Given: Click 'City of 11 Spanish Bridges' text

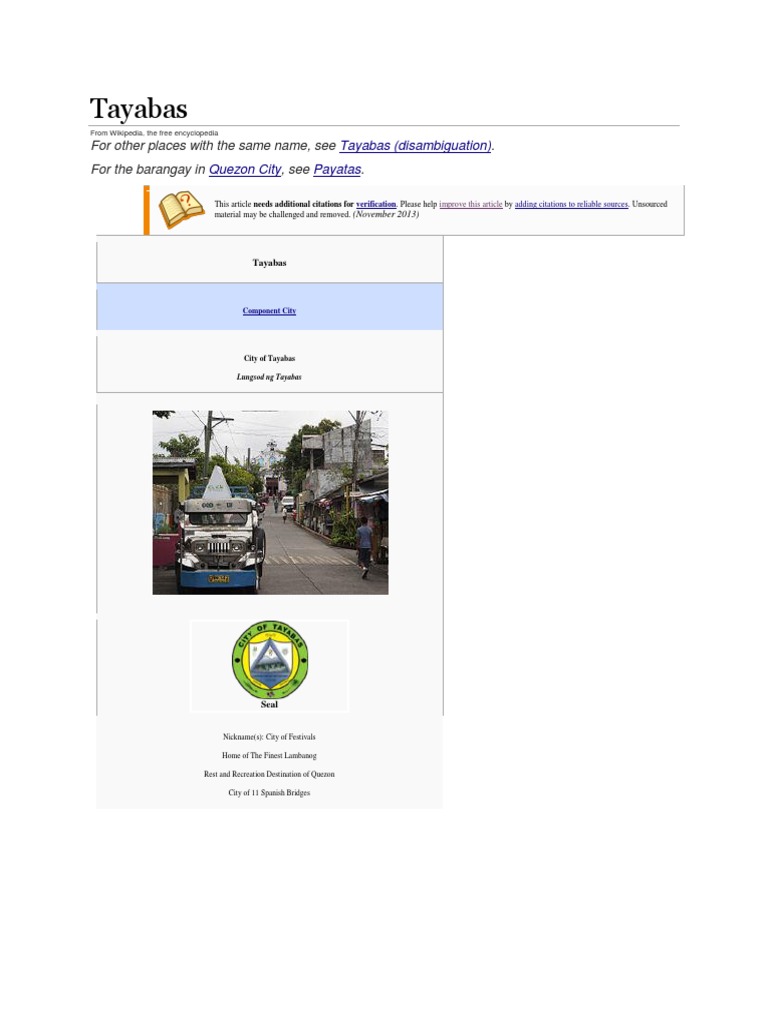Looking at the screenshot, I should click(269, 792).
